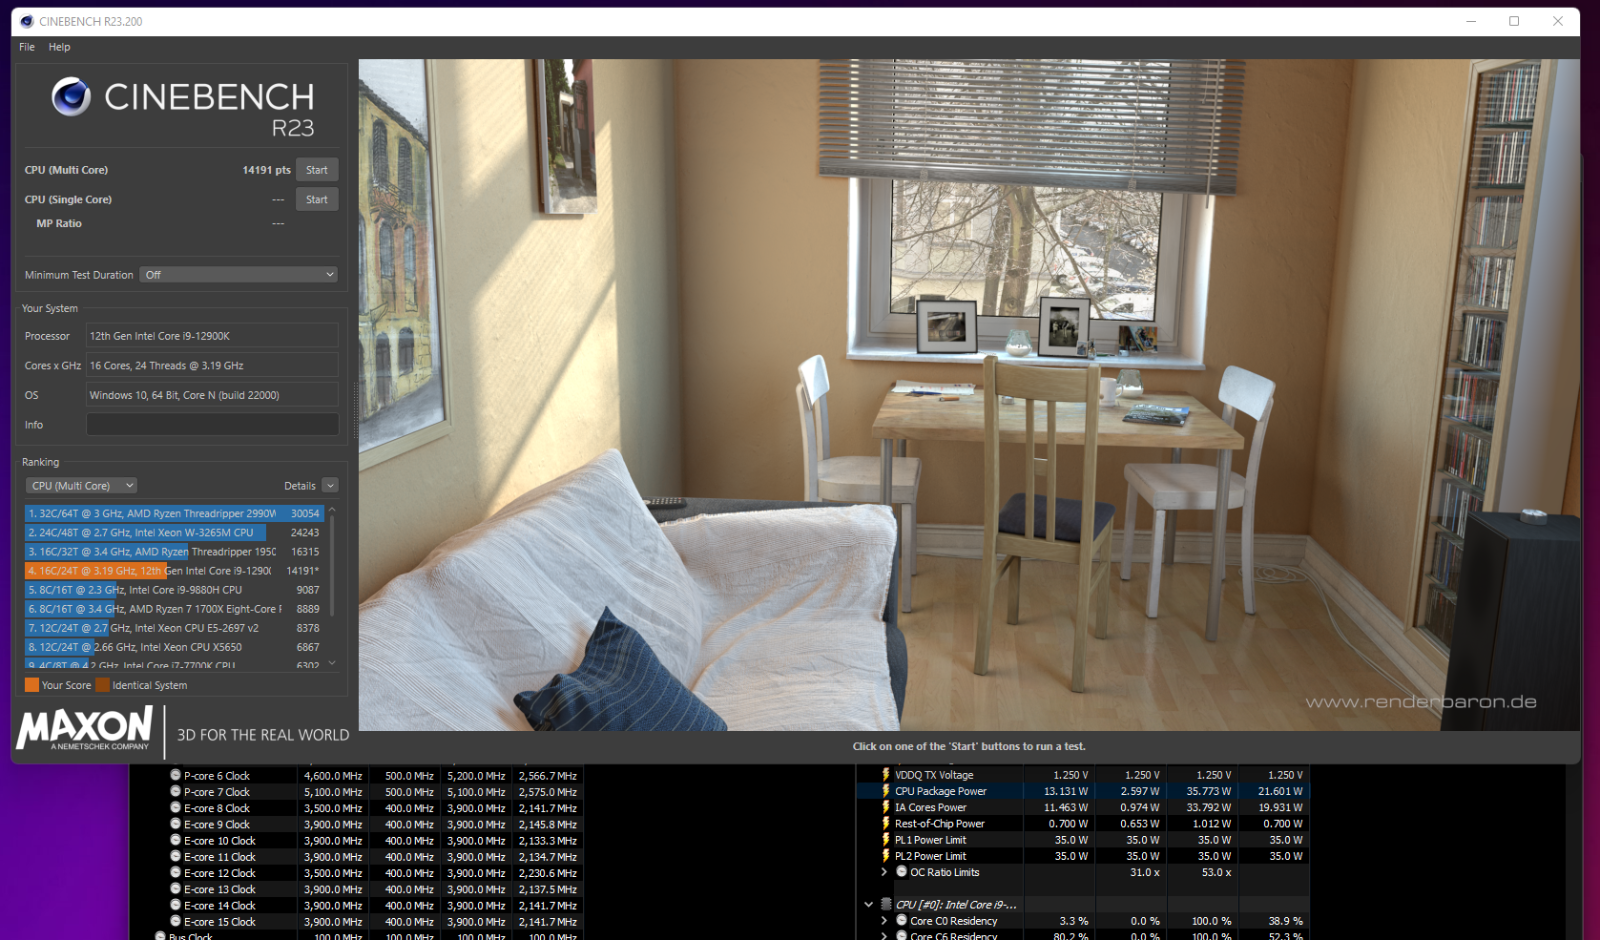
Task: Click inside the empty Info field
Action: 212,425
